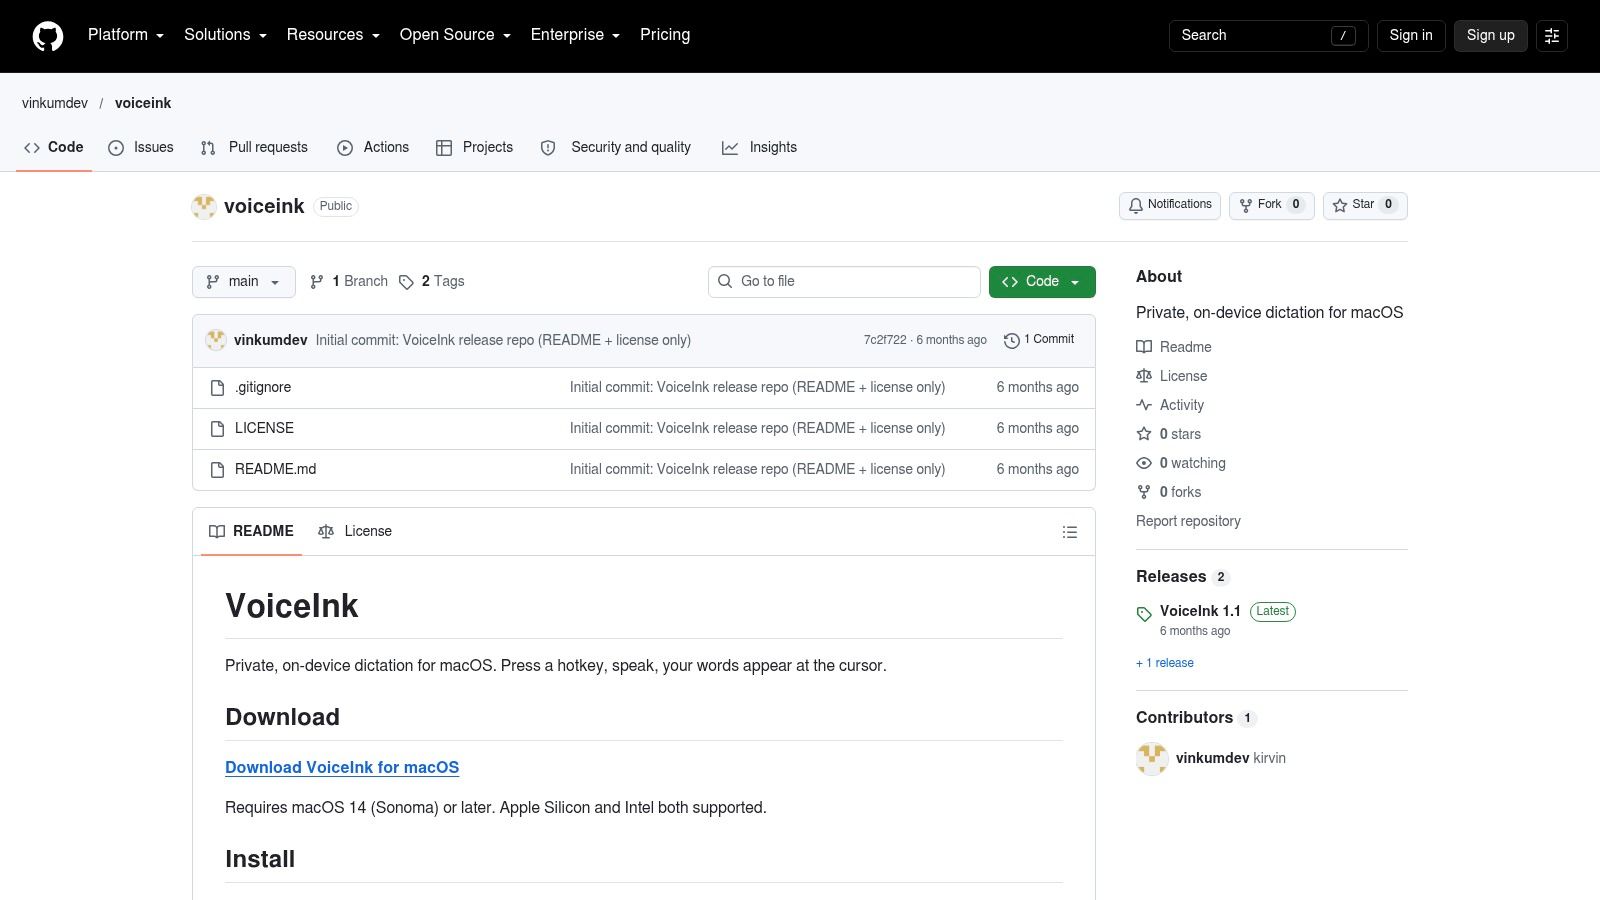The width and height of the screenshot is (1600, 900).
Task: Open the GitHub homepage logo
Action: pyautogui.click(x=48, y=36)
